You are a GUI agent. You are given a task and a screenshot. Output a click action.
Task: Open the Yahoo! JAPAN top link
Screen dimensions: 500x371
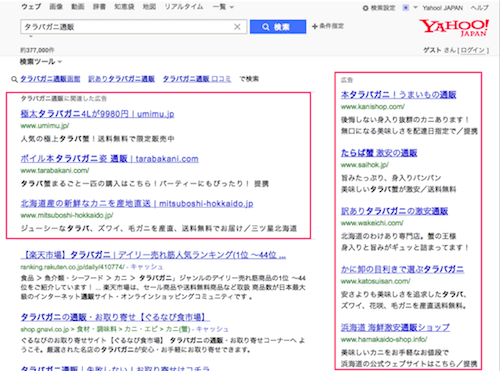[x=443, y=8]
